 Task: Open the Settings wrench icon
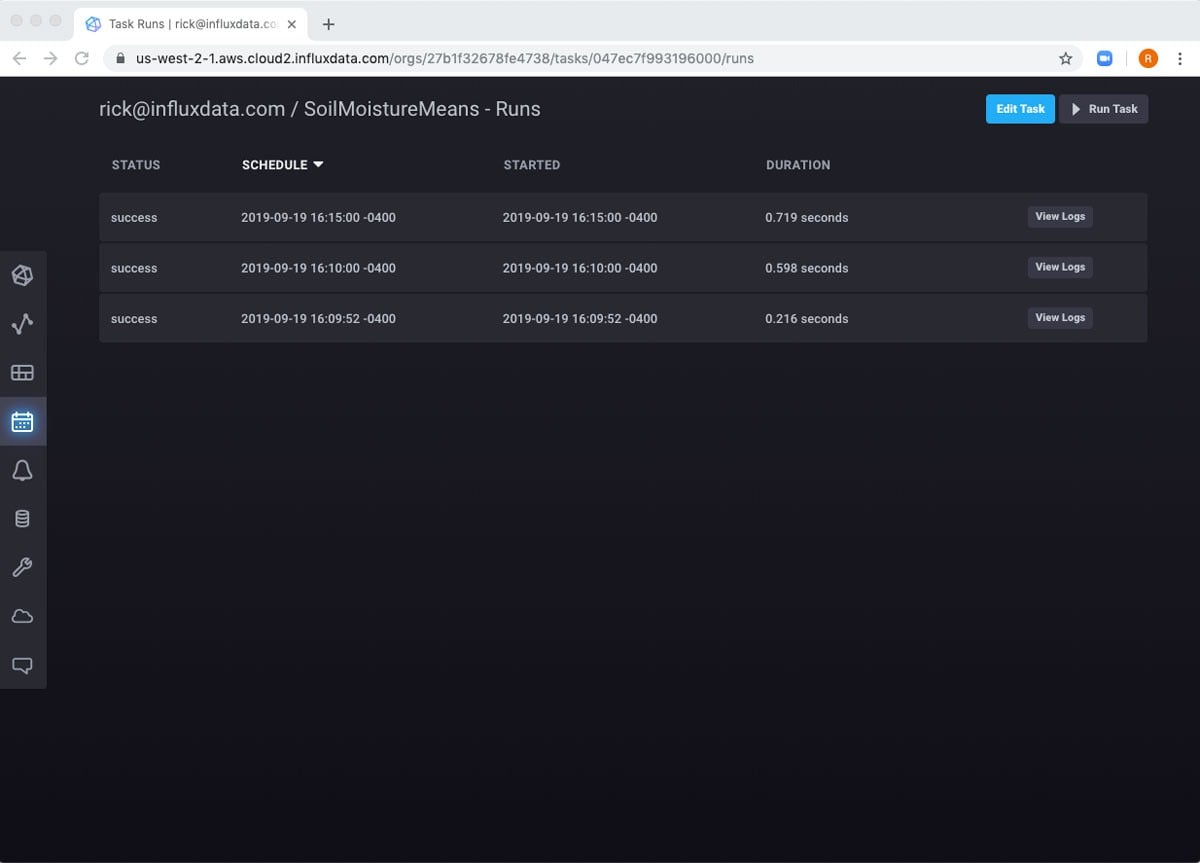pos(22,567)
